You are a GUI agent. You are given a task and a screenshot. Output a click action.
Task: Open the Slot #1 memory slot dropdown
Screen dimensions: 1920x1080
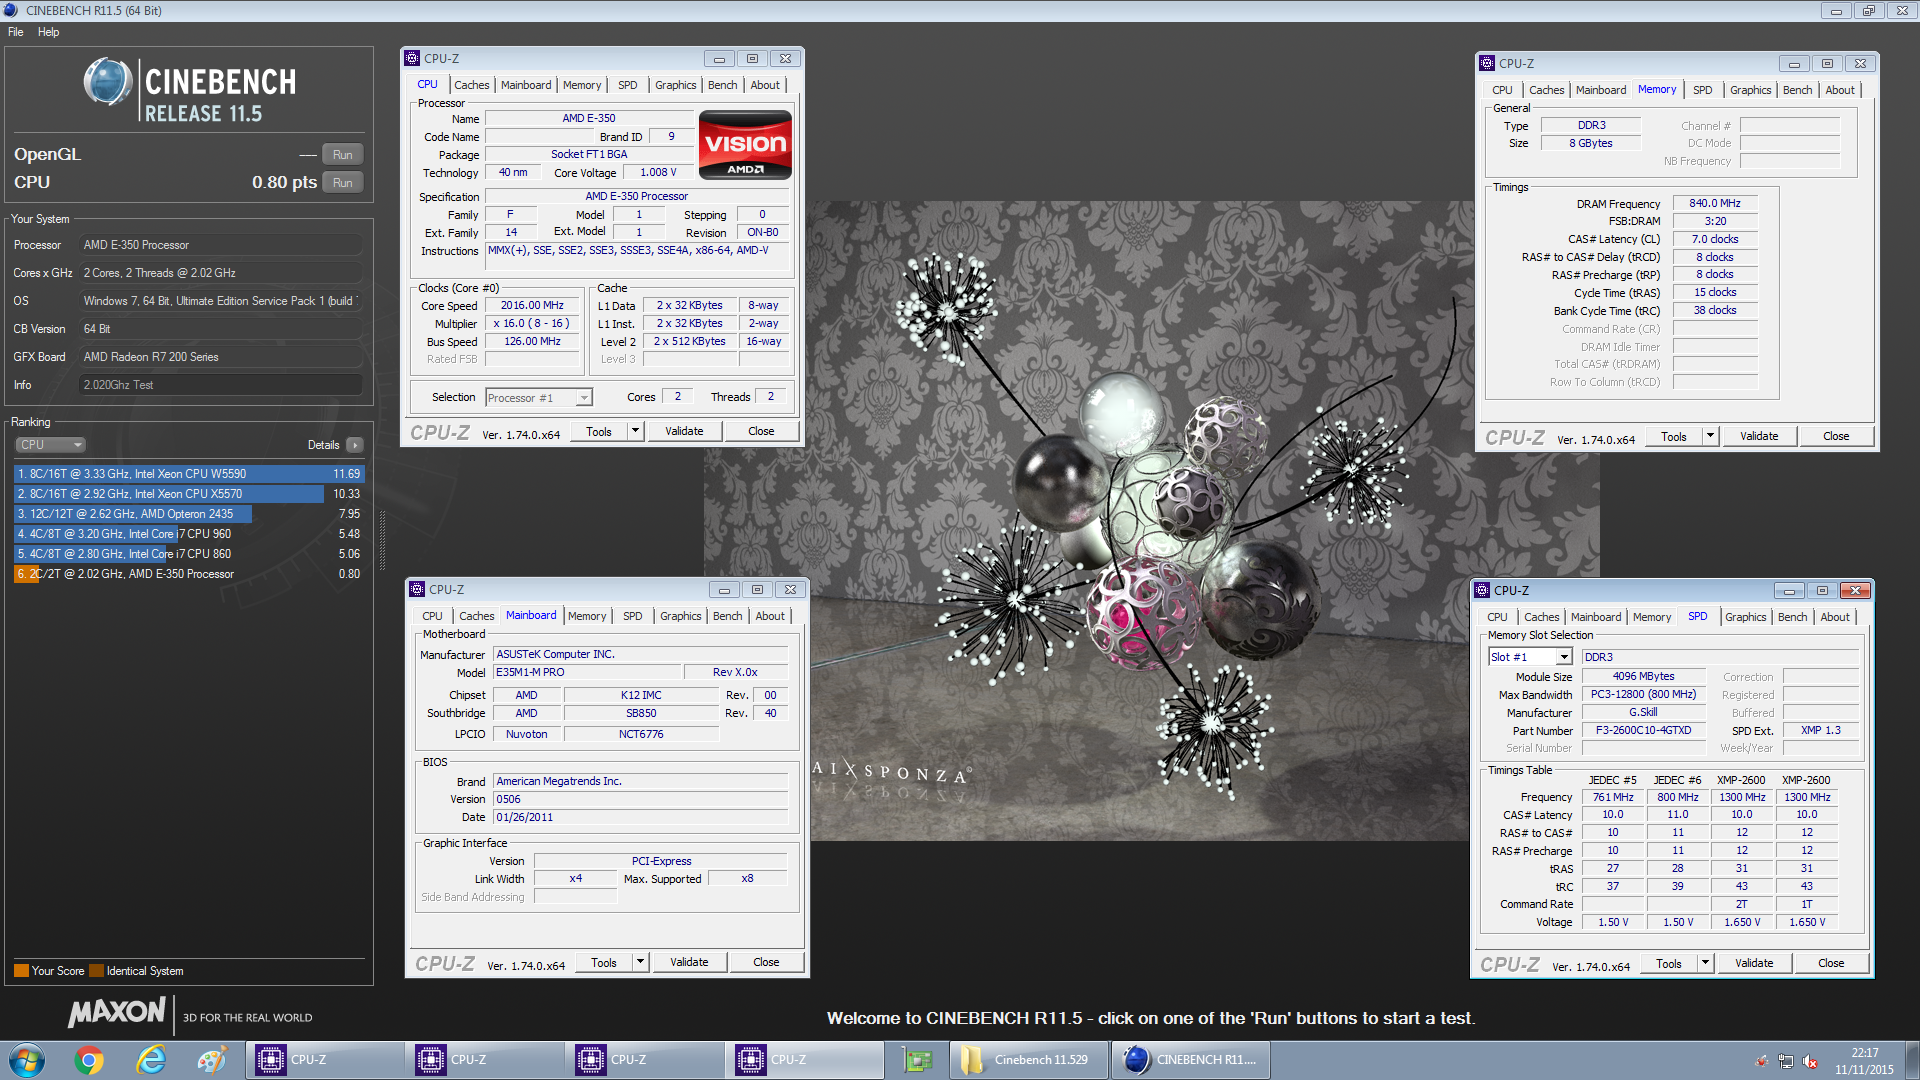(1531, 657)
